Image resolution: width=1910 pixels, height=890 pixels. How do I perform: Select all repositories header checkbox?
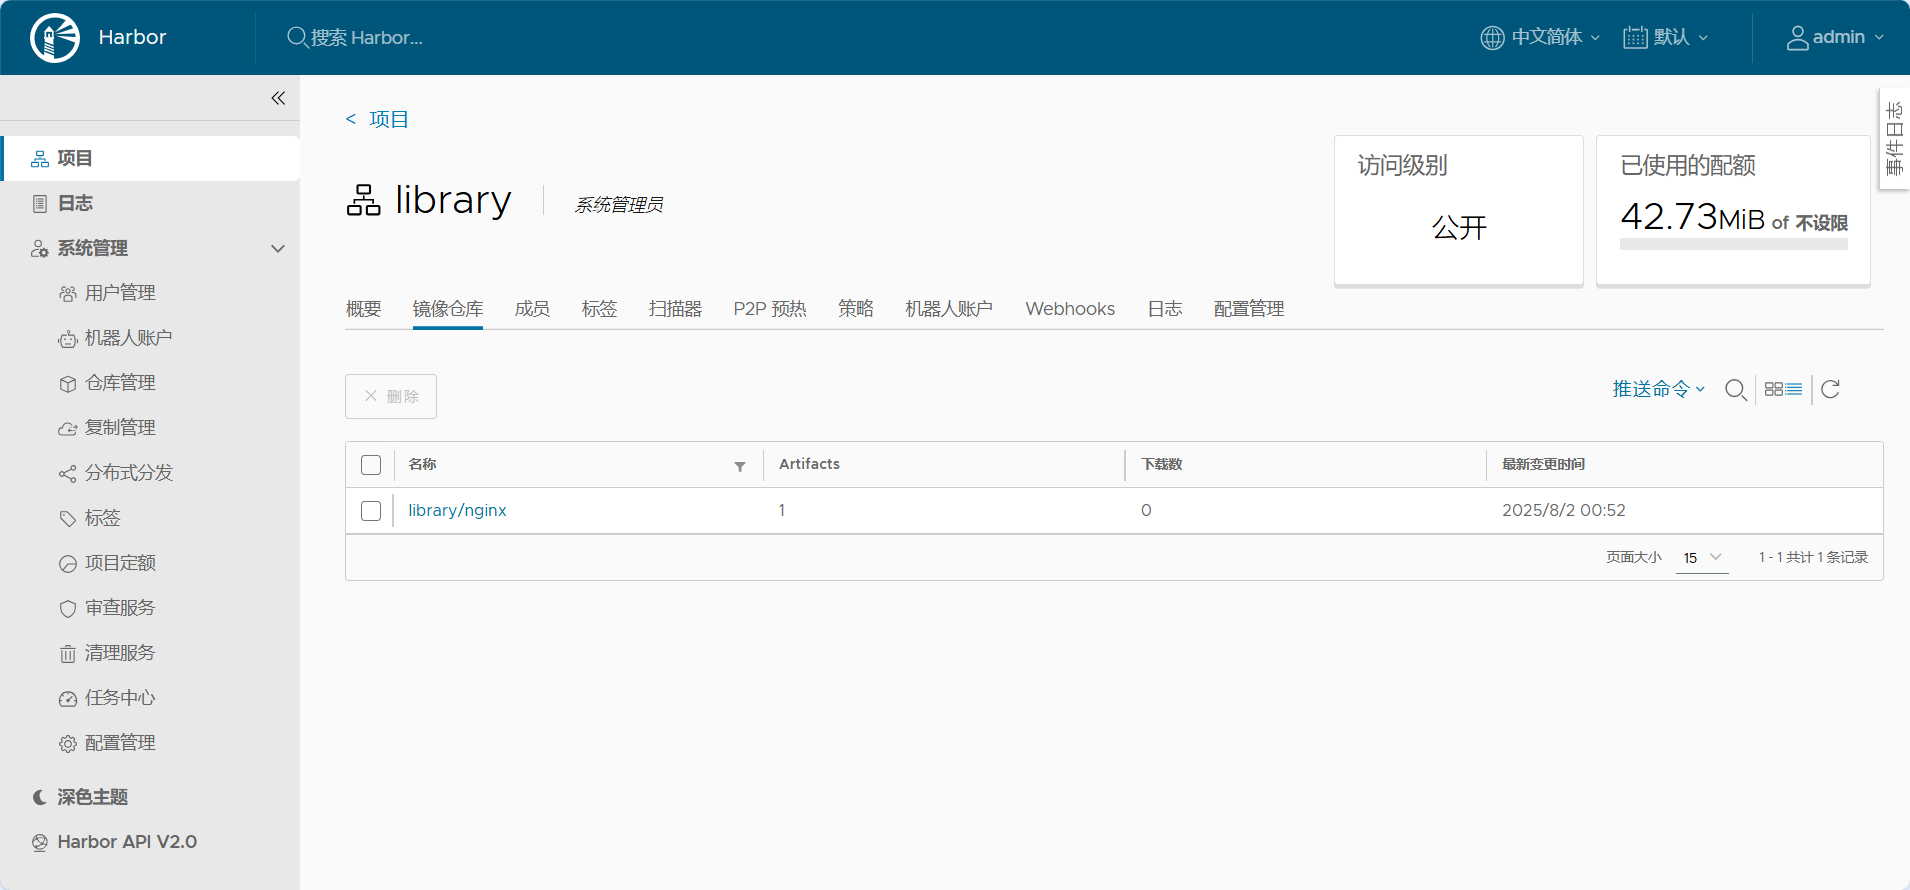coord(371,465)
